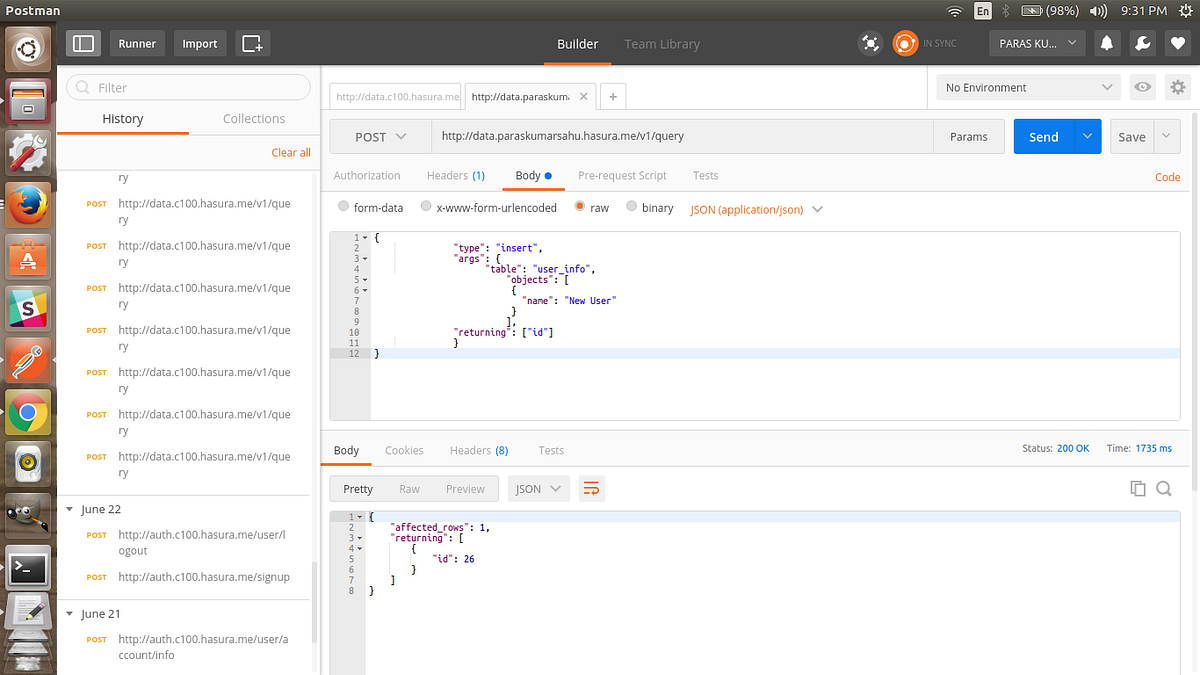Create a new tab with the plus icon
The height and width of the screenshot is (675, 1200).
612,96
